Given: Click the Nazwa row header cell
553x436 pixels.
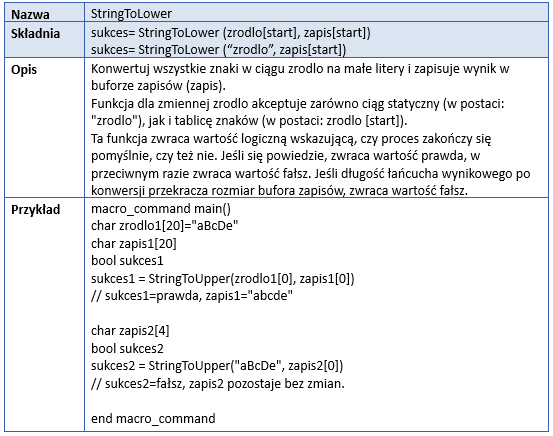Looking at the screenshot, I should [44, 13].
